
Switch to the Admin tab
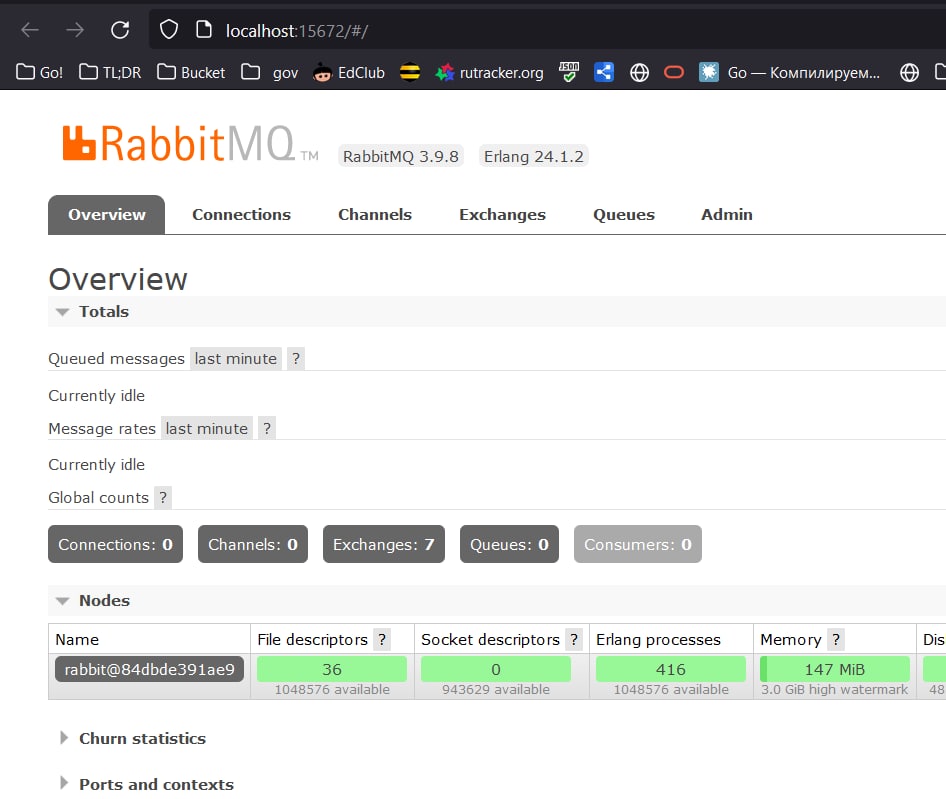pyautogui.click(x=726, y=214)
